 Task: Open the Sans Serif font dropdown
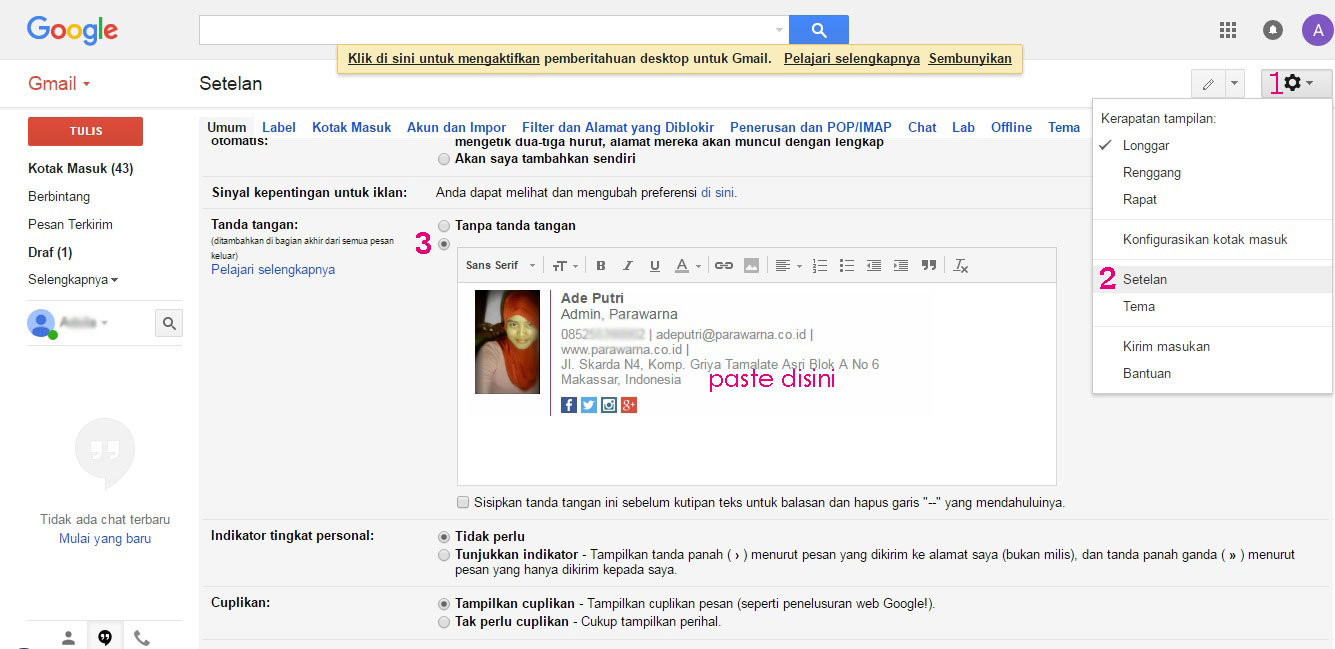(x=501, y=265)
